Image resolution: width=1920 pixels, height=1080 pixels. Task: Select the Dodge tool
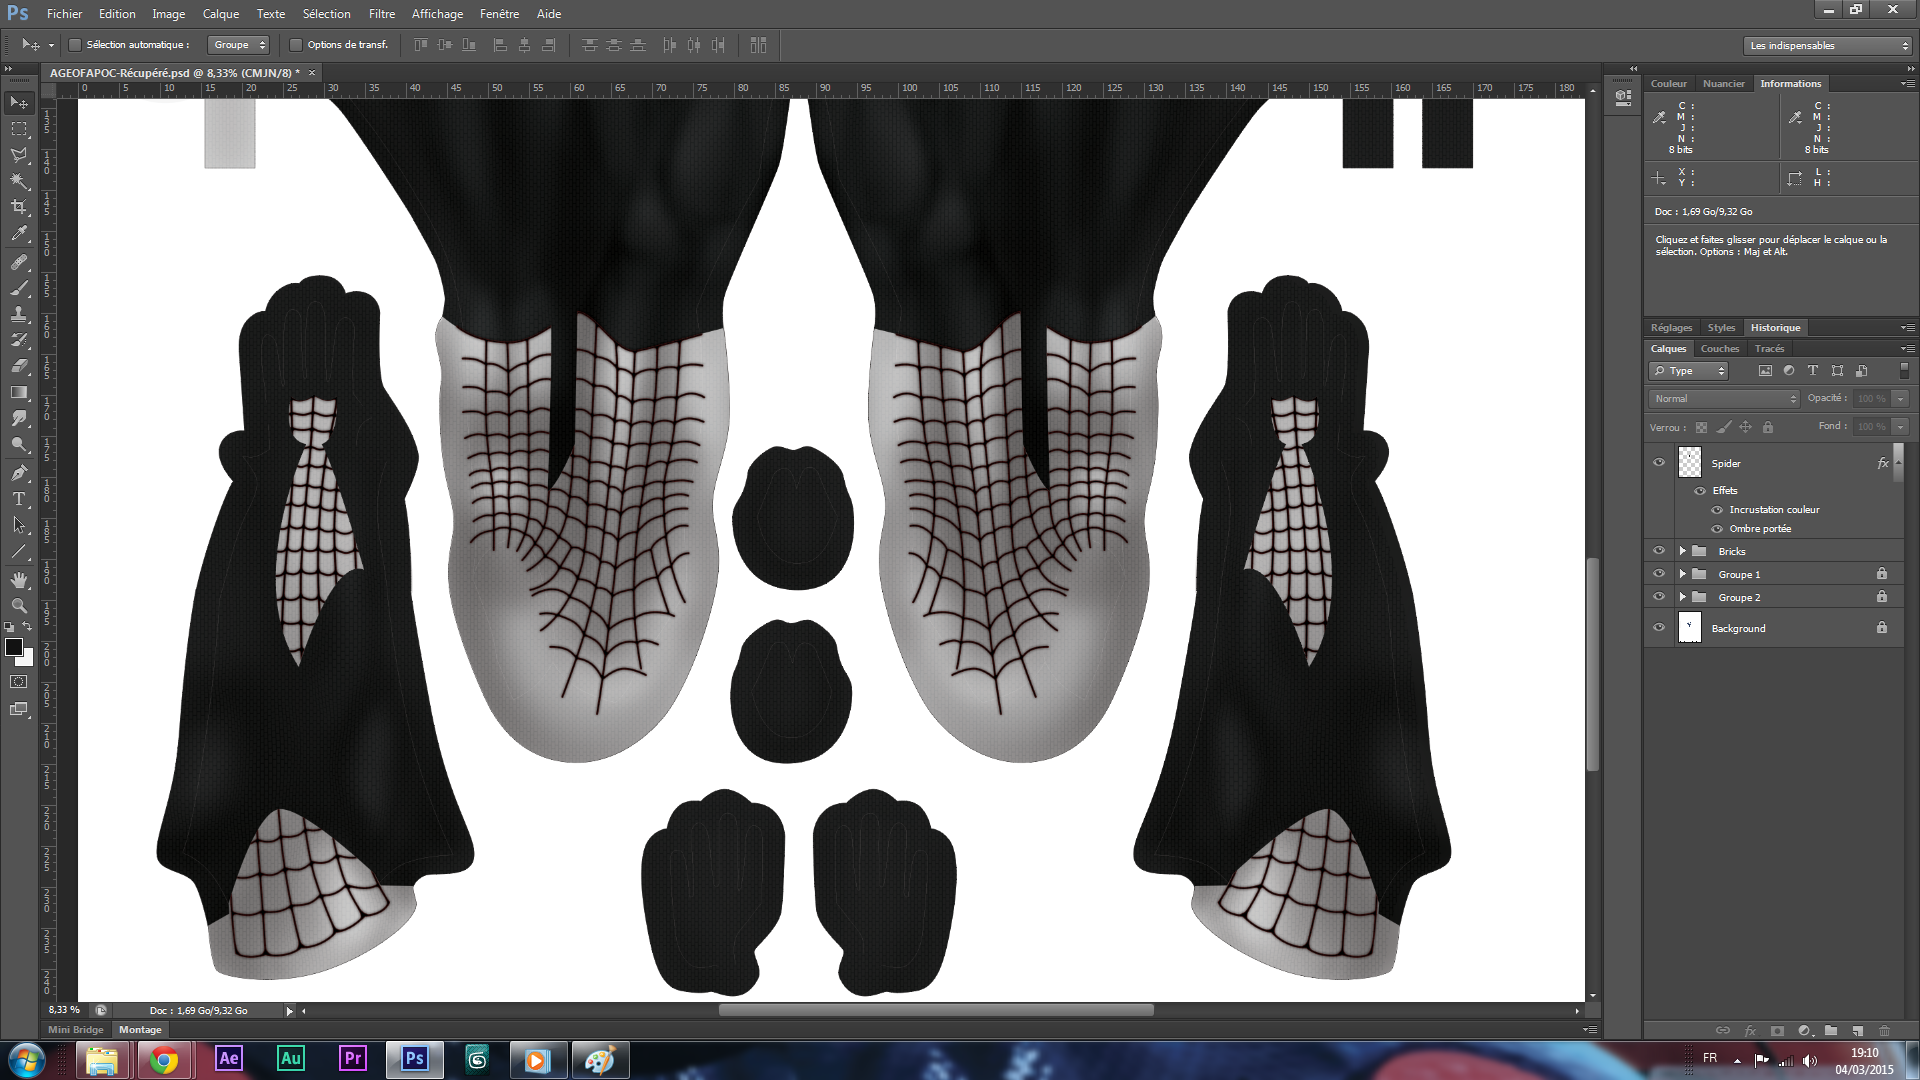pyautogui.click(x=19, y=444)
